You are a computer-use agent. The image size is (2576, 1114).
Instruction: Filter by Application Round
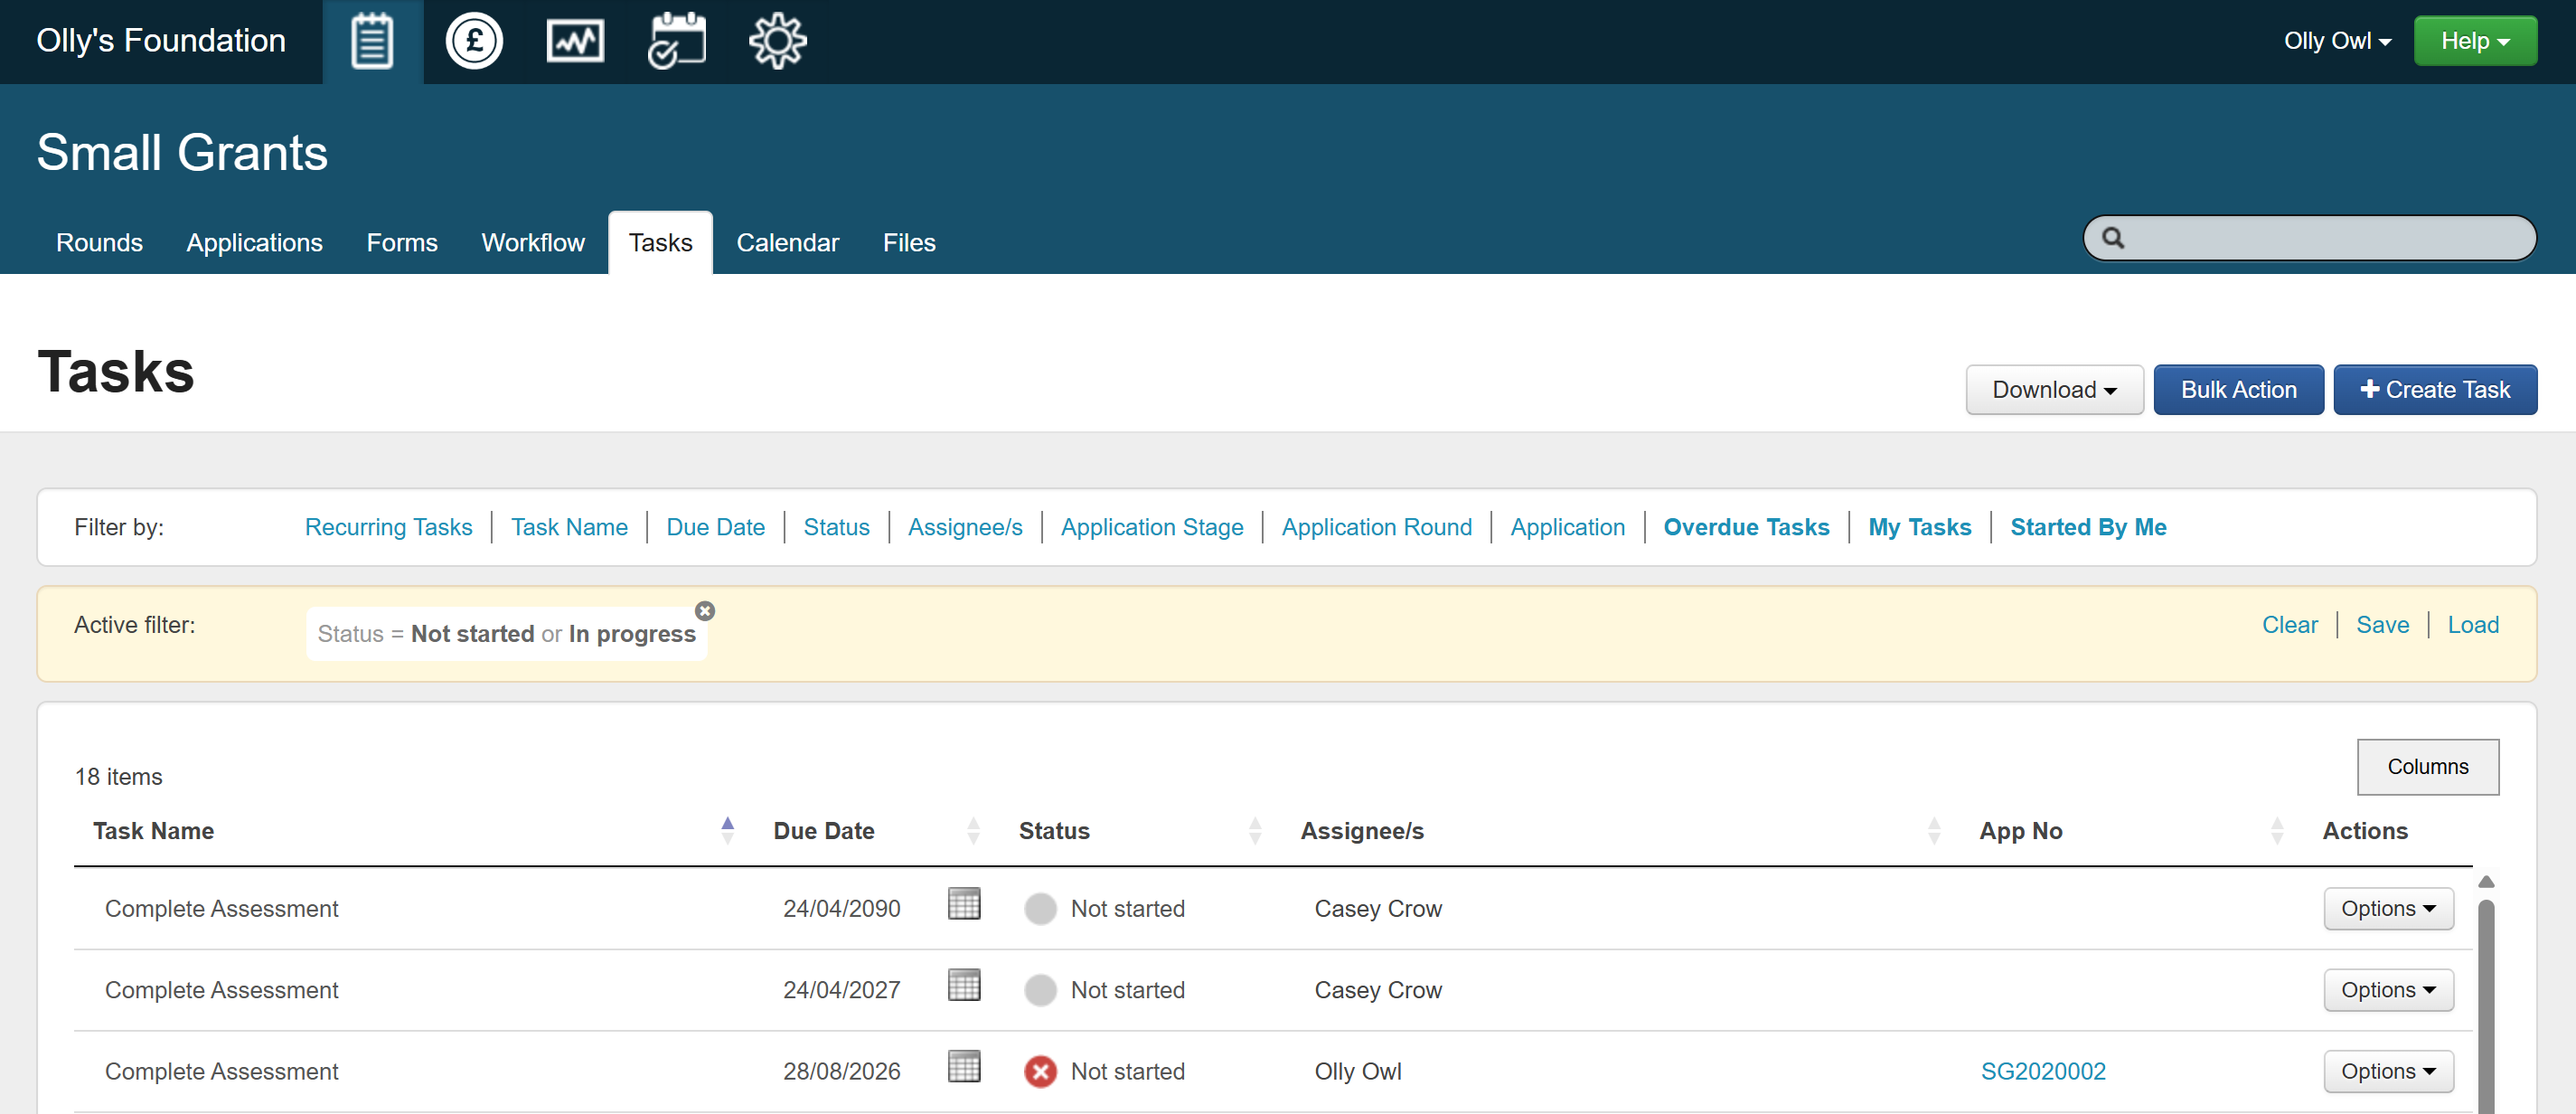(x=1376, y=527)
